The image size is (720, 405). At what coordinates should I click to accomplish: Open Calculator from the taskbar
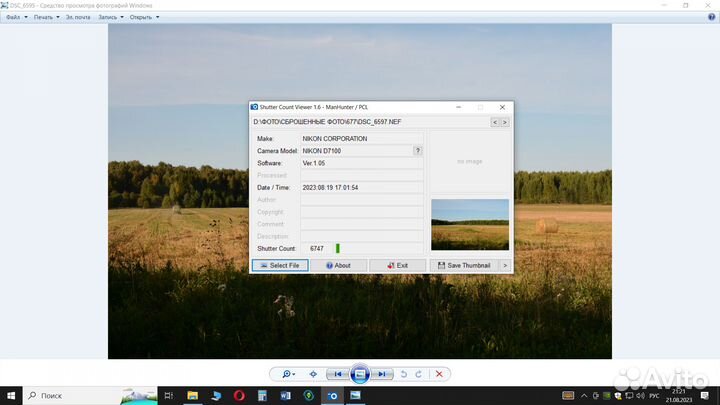262,395
